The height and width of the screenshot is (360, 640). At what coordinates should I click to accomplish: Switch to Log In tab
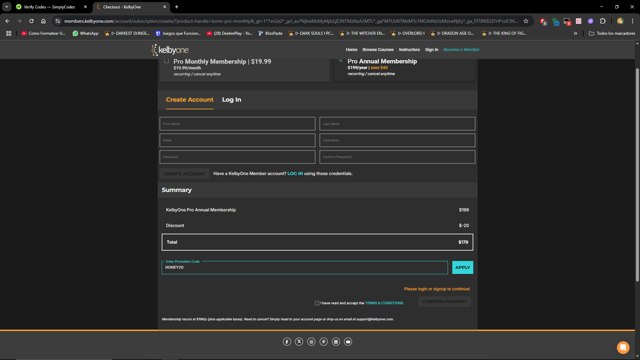(x=231, y=100)
